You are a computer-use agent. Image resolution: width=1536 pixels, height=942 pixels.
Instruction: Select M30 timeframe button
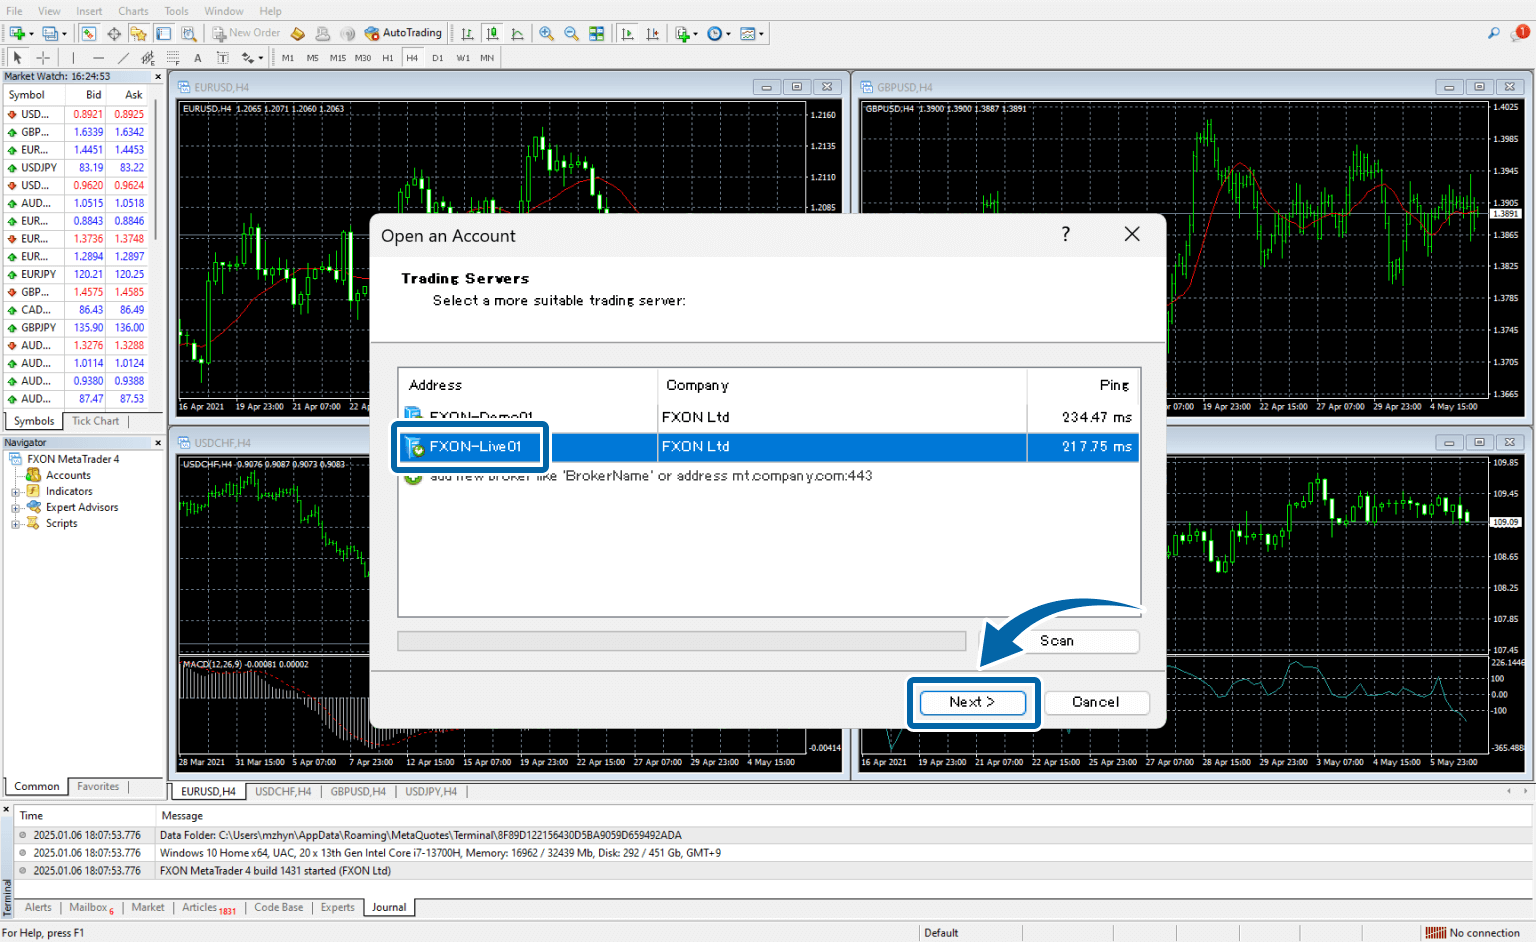(x=362, y=58)
